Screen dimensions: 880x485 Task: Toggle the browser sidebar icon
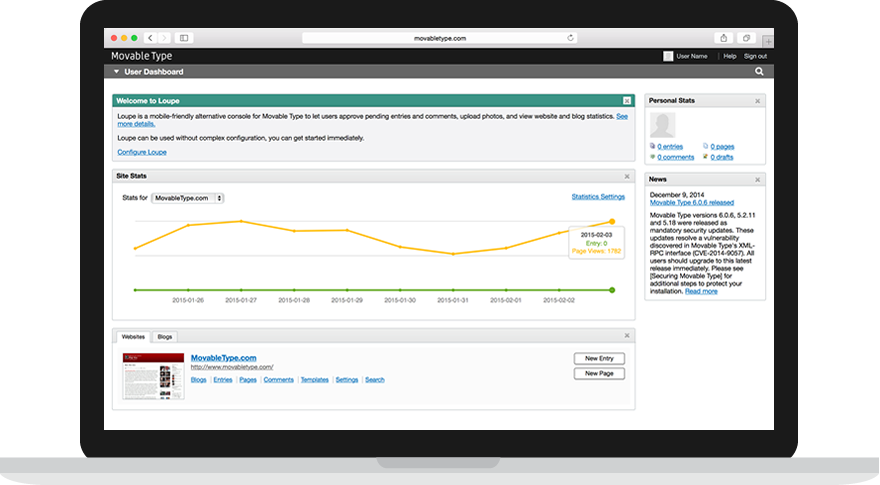pos(184,38)
